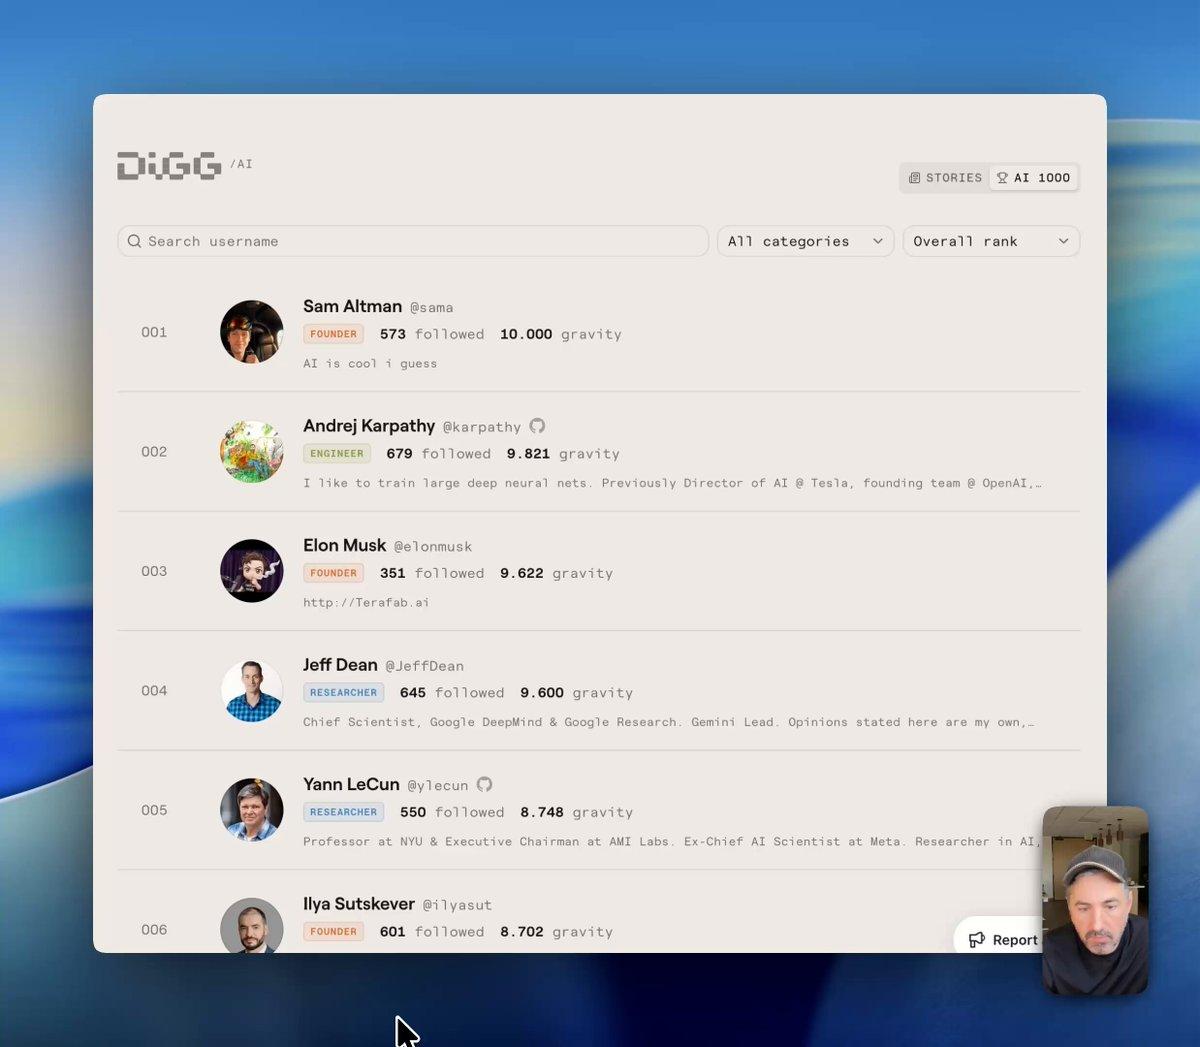The width and height of the screenshot is (1200, 1047).
Task: Click the newspaper icon beside STORIES
Action: tap(914, 178)
